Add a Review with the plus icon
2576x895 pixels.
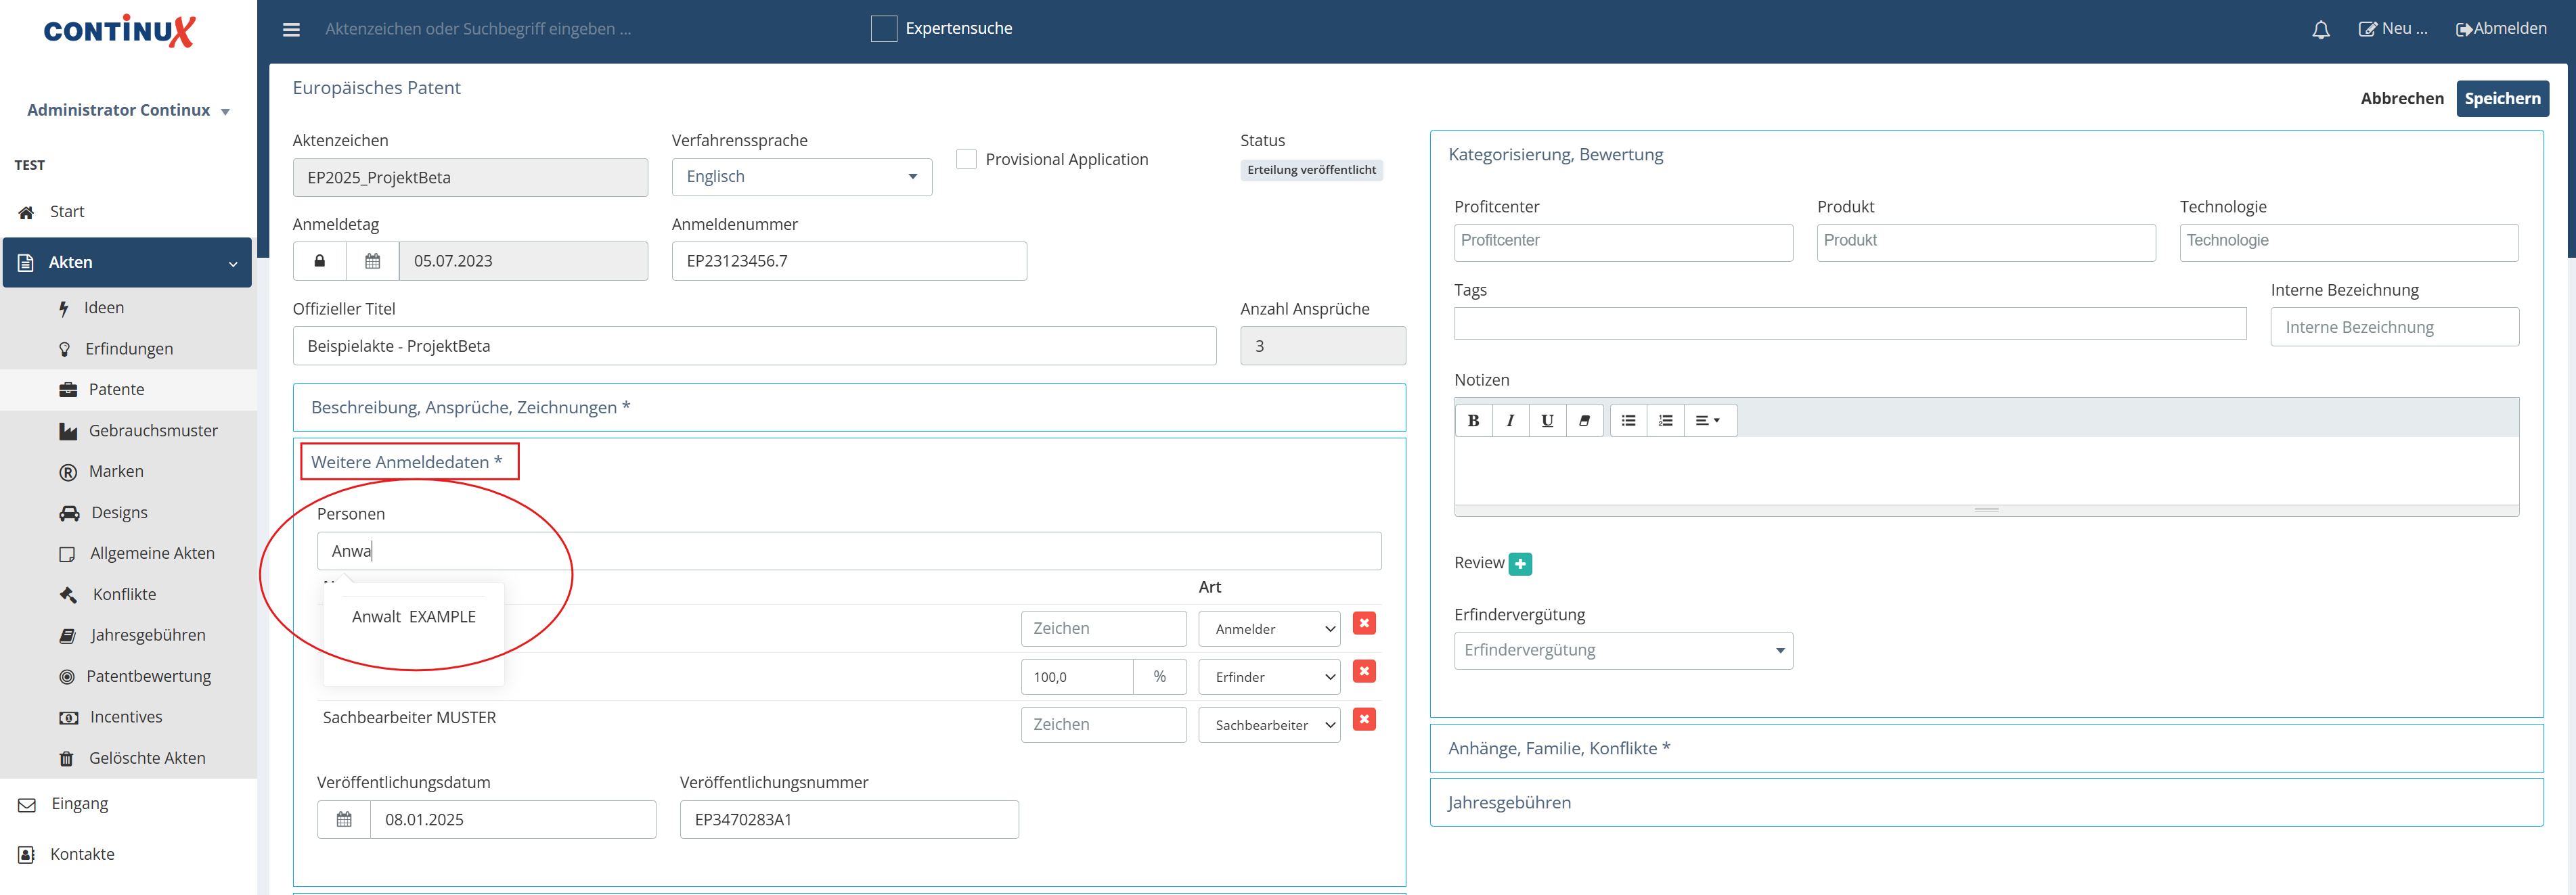1520,564
